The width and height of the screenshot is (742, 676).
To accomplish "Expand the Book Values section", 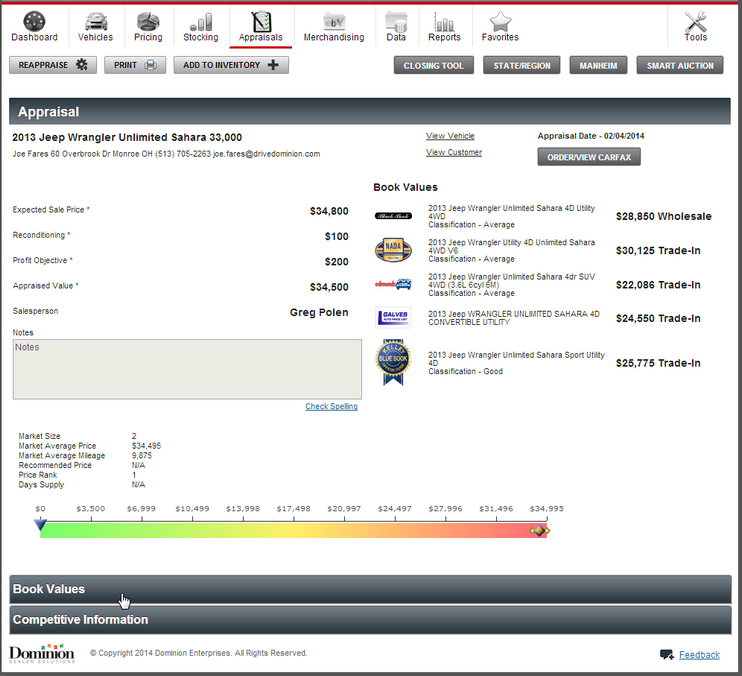I will 371,589.
